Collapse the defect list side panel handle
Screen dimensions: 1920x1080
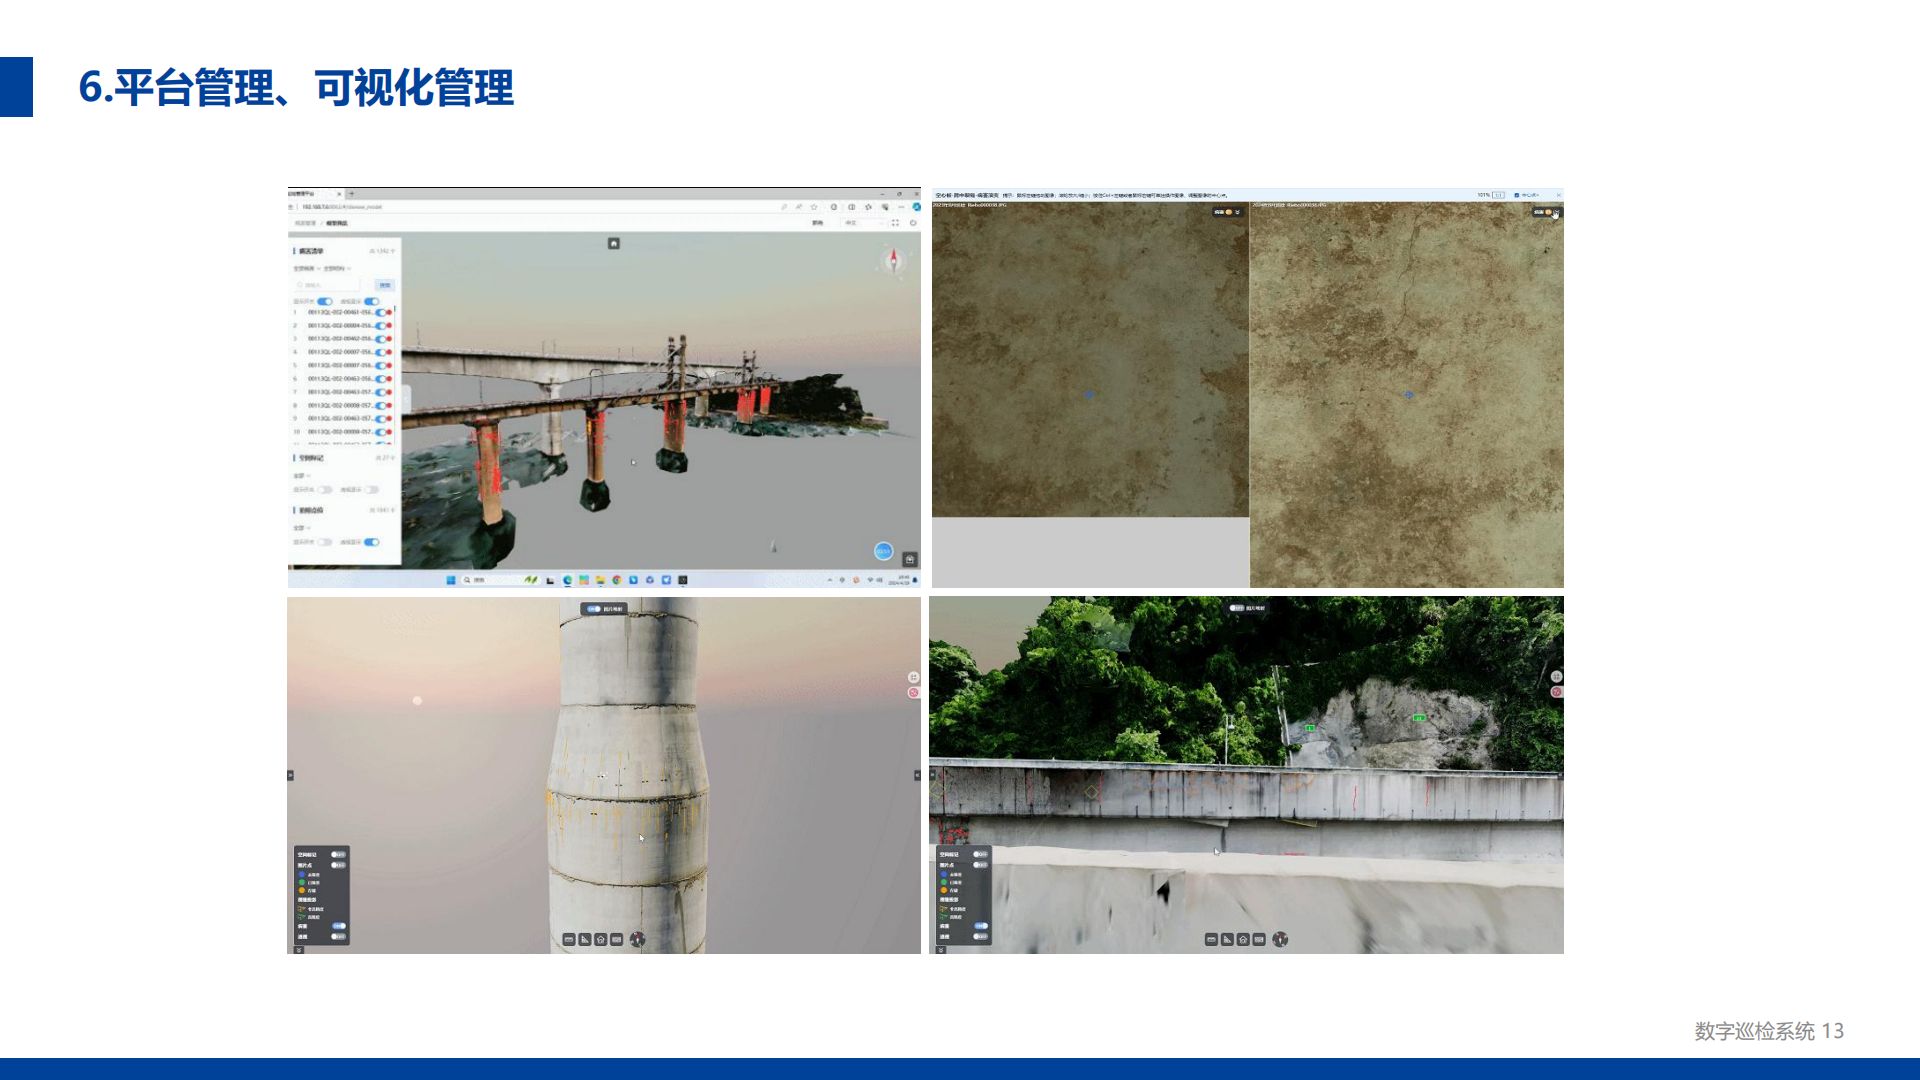click(405, 397)
